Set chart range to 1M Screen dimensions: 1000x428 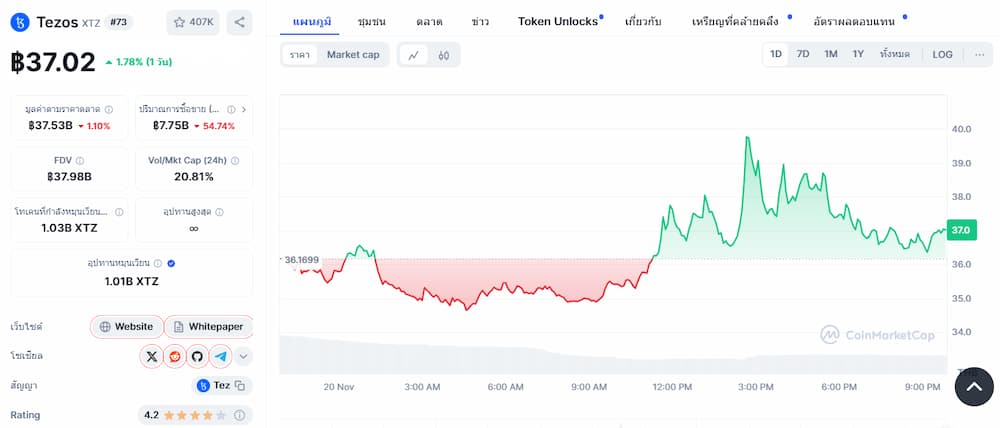coord(830,55)
